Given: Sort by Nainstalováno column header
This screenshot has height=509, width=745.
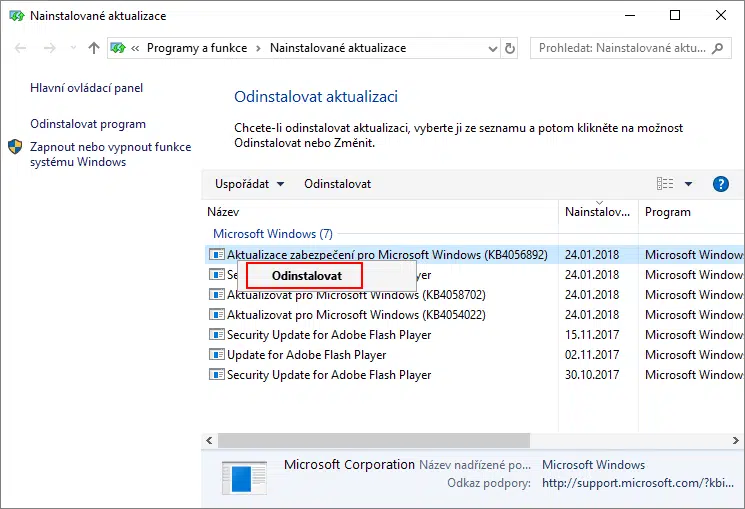Looking at the screenshot, I should [x=598, y=212].
